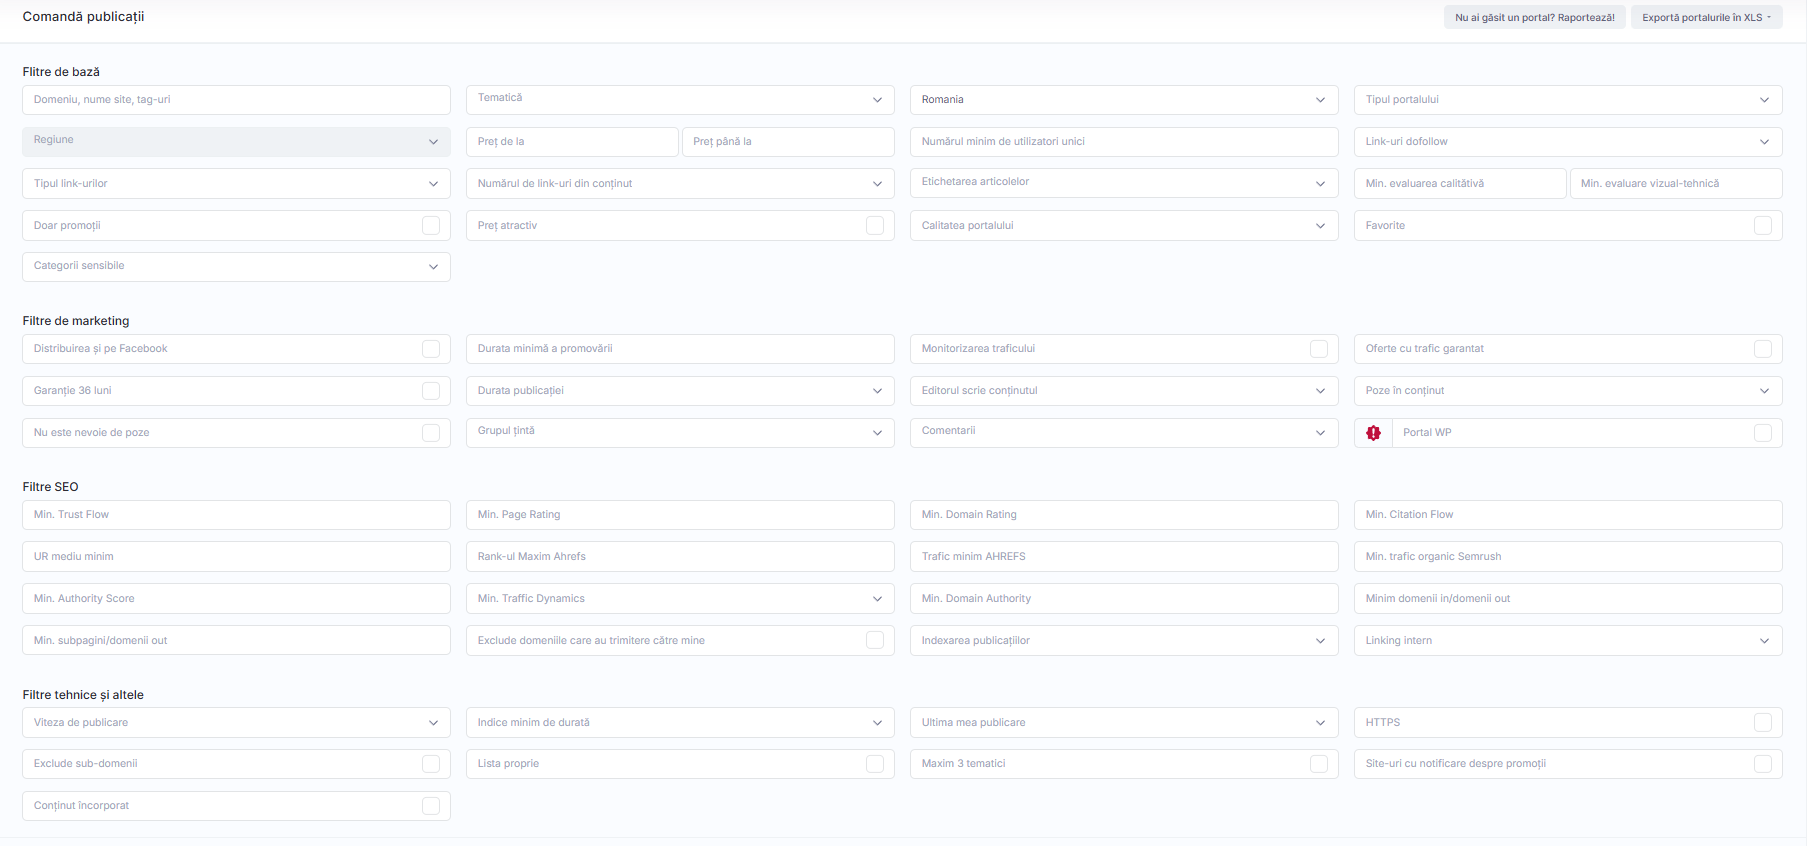Click Nu ai găsit un portal? Raportează! button
This screenshot has height=846, width=1807.
(x=1534, y=17)
